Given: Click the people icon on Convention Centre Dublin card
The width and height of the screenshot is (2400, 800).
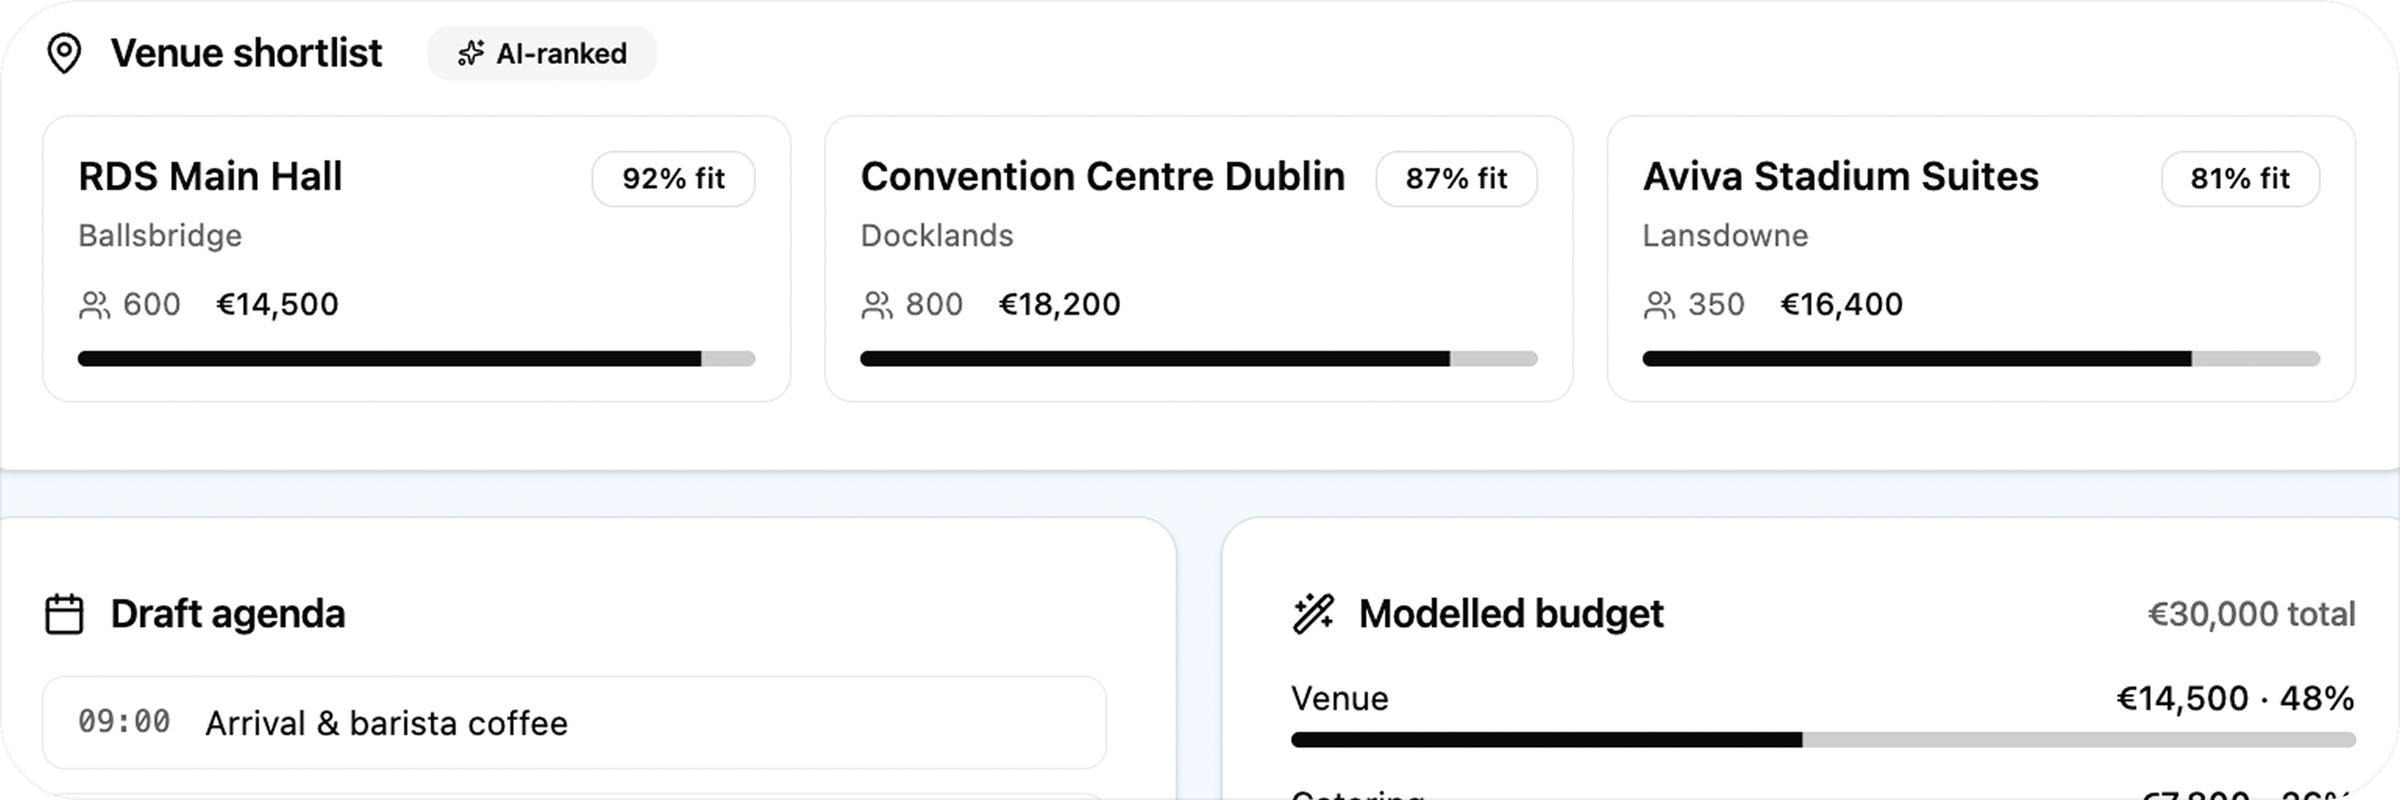Looking at the screenshot, I should coord(877,305).
